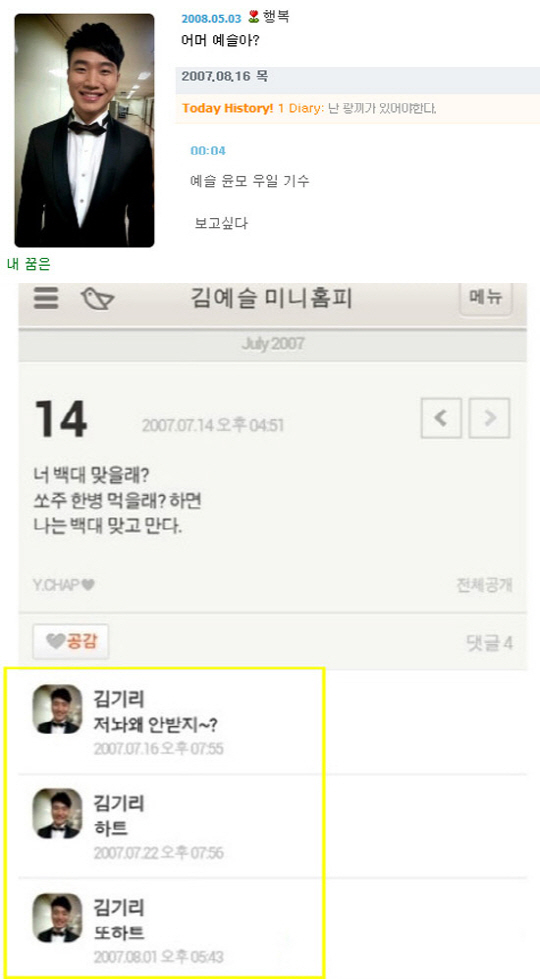Open the avatar on the 저놔왜 안받지 comment
The height and width of the screenshot is (979, 540).
57,709
